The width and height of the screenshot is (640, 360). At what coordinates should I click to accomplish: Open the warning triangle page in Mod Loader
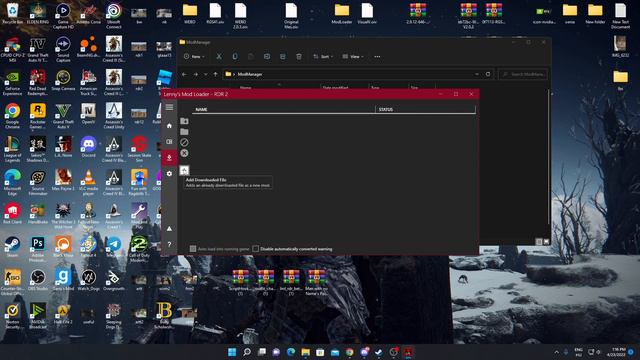click(169, 229)
